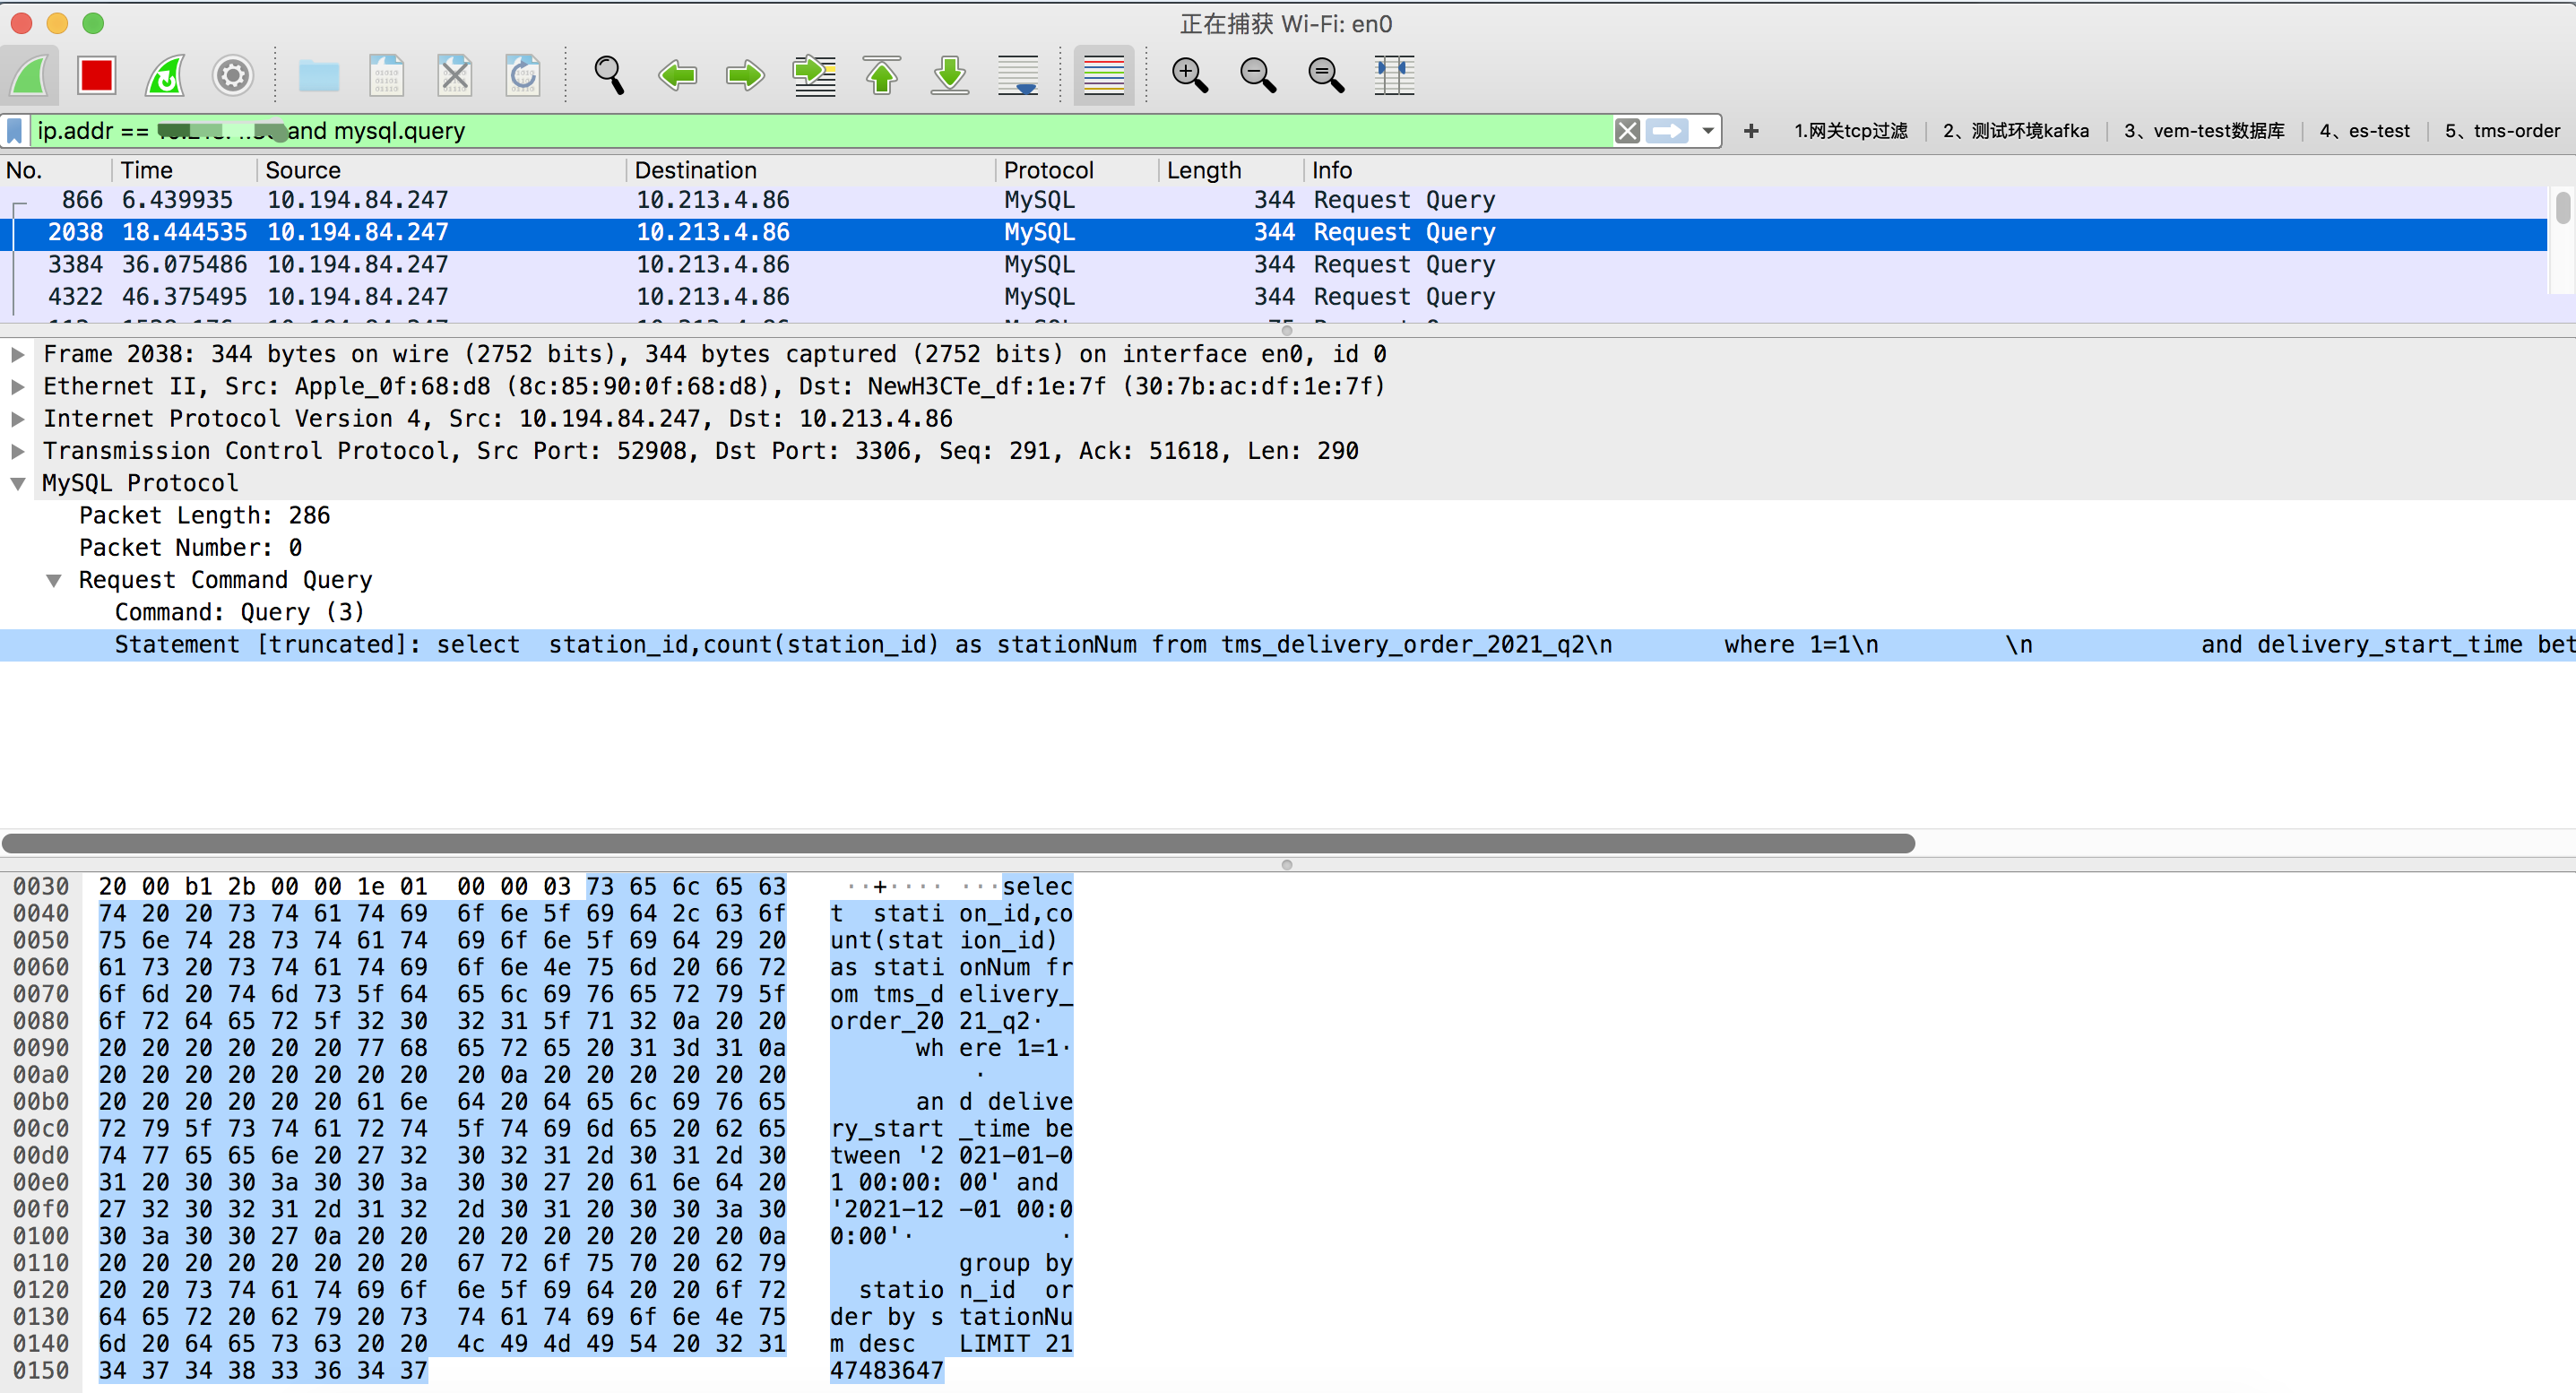Sort by the Length column header
This screenshot has width=2576, height=1393.
click(1231, 170)
